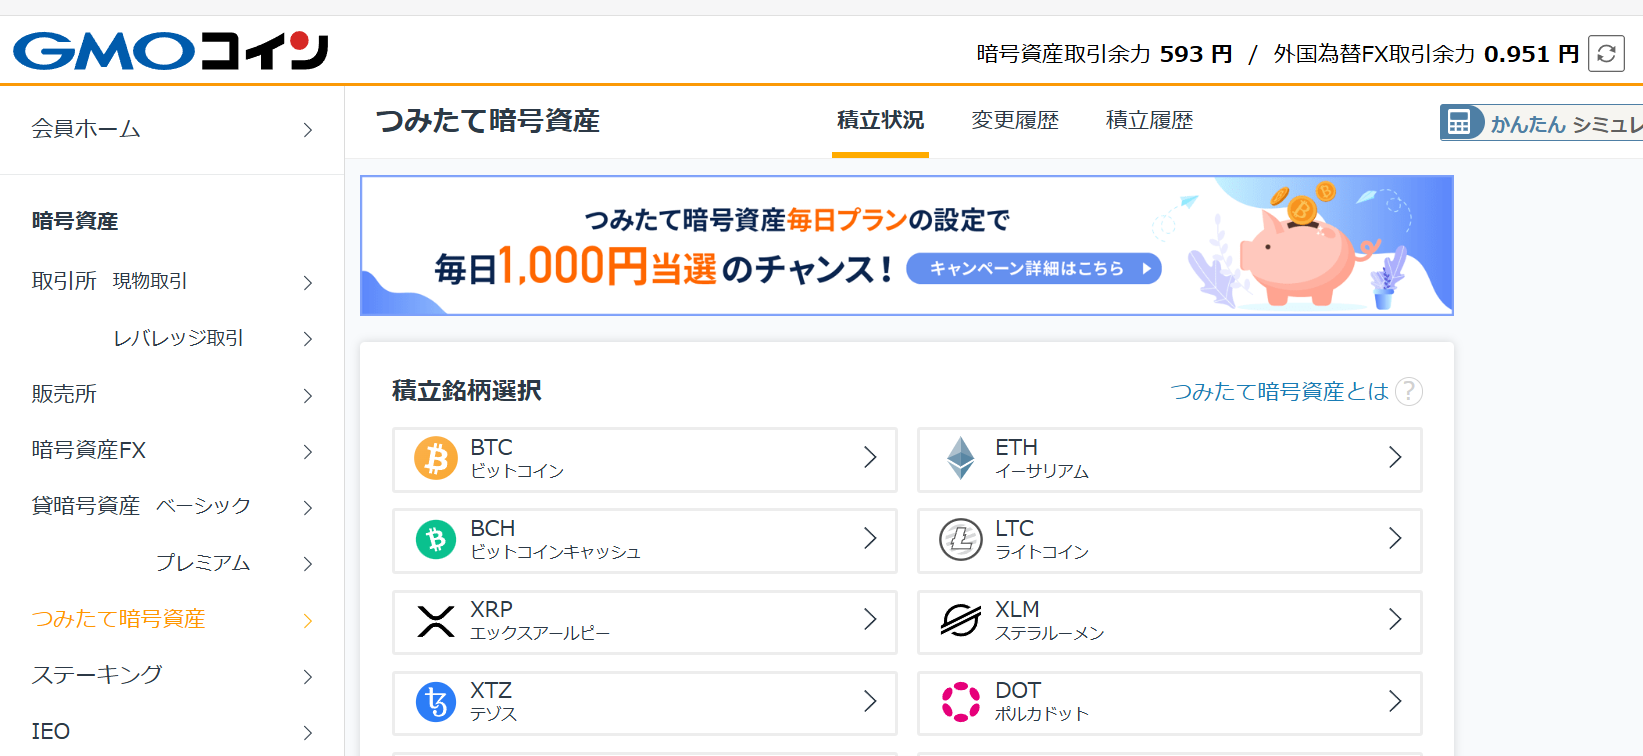
Task: Click the 暗号資産取引余力 593 円 text
Action: (x=1104, y=54)
